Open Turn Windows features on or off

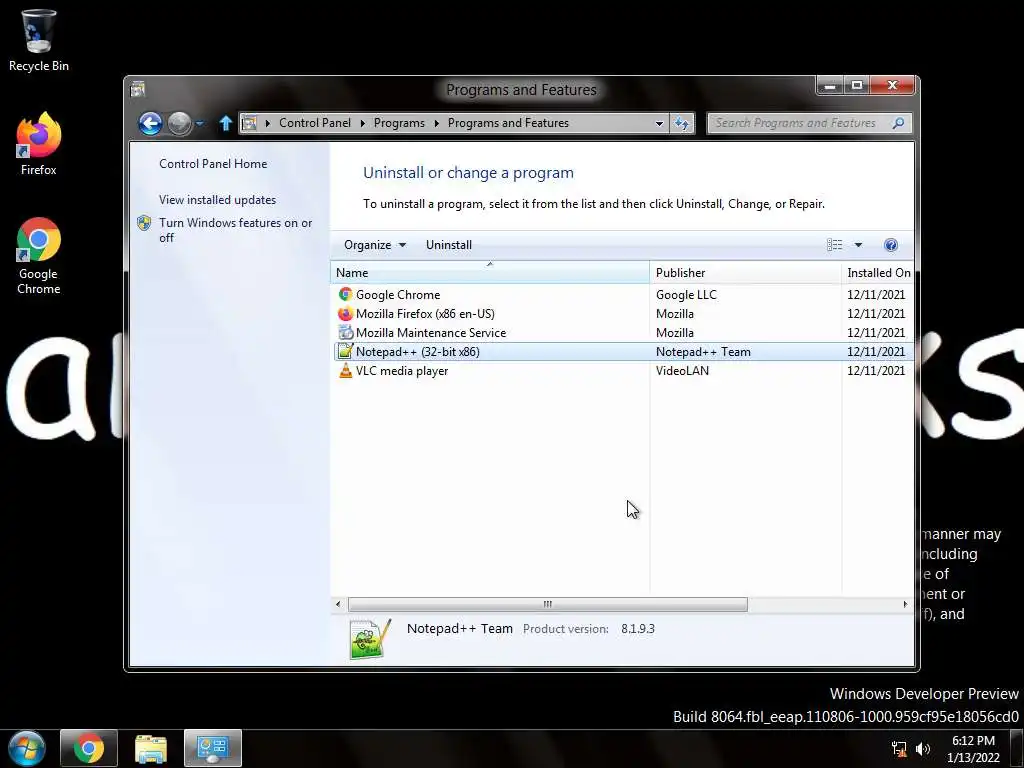[x=235, y=230]
